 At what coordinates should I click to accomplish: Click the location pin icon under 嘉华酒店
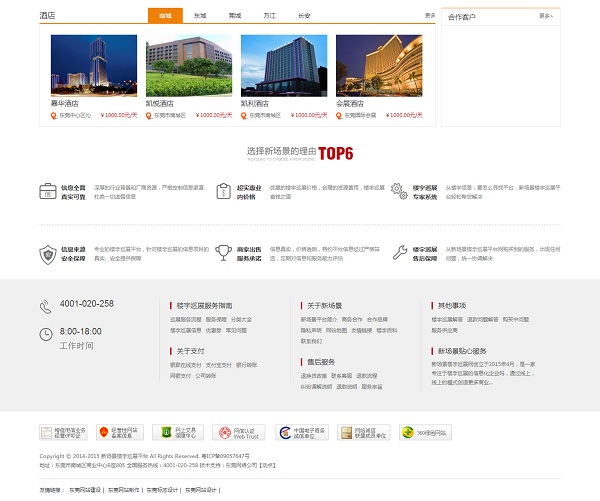[53, 115]
